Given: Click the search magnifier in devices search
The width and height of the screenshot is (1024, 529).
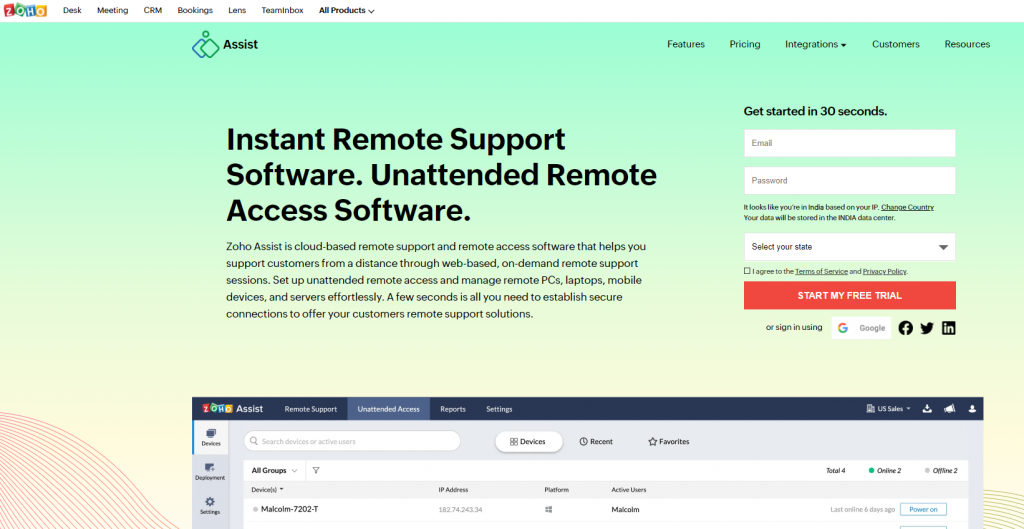Looking at the screenshot, I should [254, 441].
